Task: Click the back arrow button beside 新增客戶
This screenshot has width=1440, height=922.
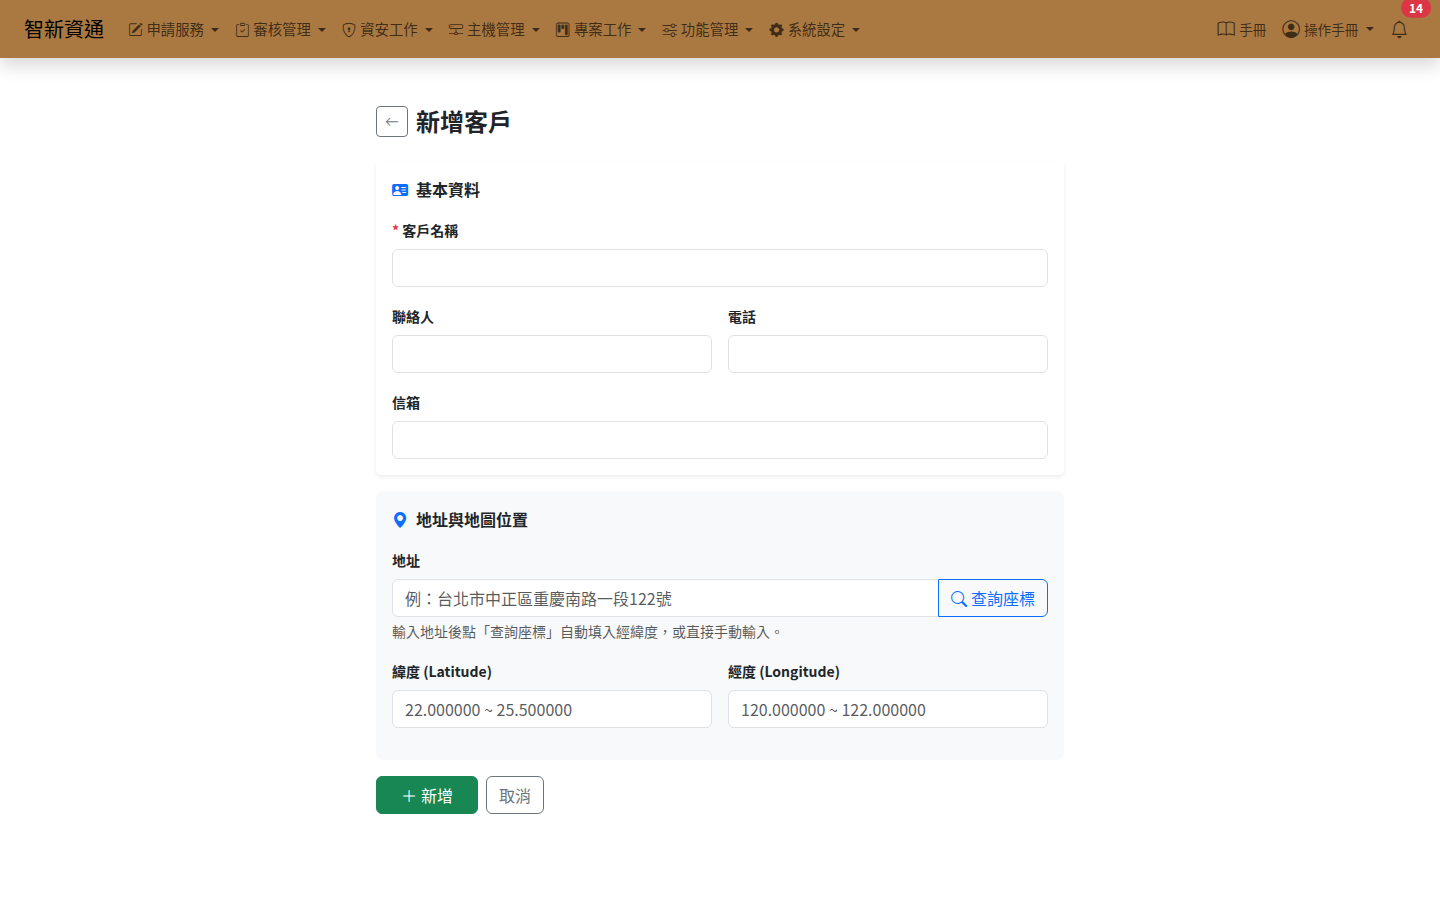Action: point(392,122)
